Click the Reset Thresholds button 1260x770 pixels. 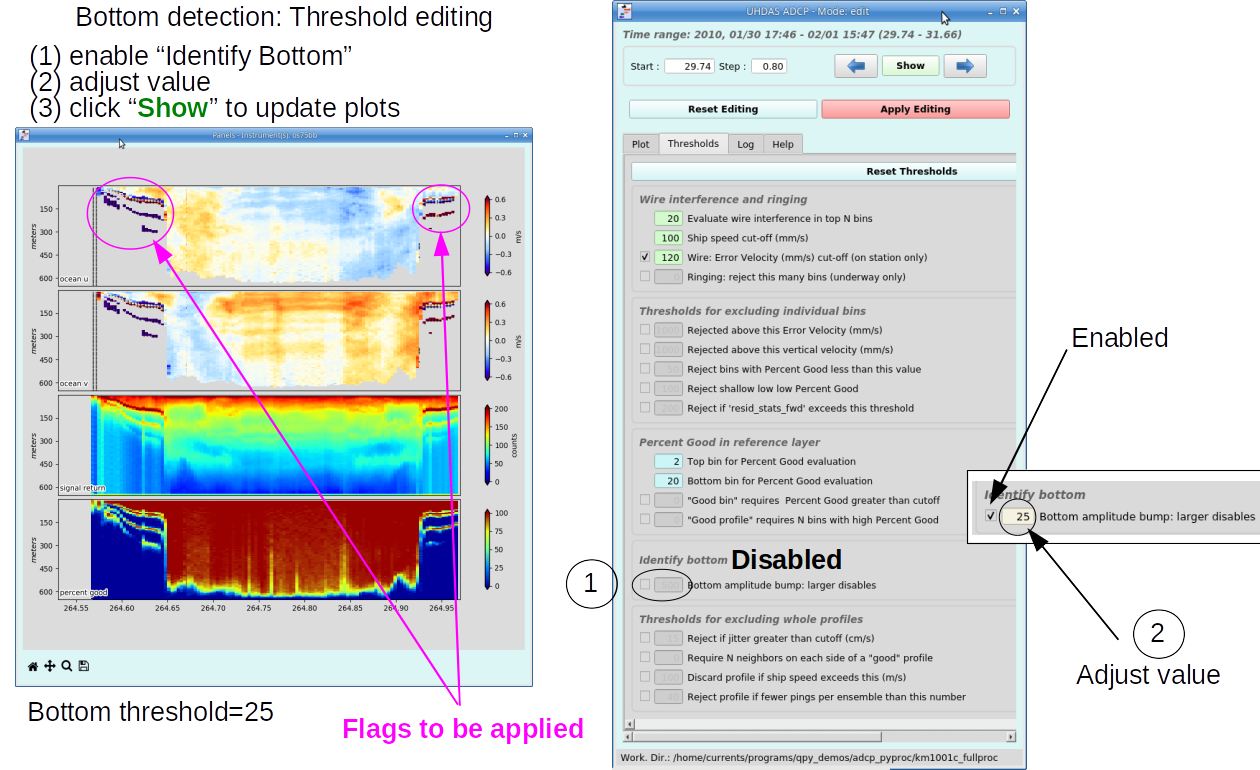(825, 171)
